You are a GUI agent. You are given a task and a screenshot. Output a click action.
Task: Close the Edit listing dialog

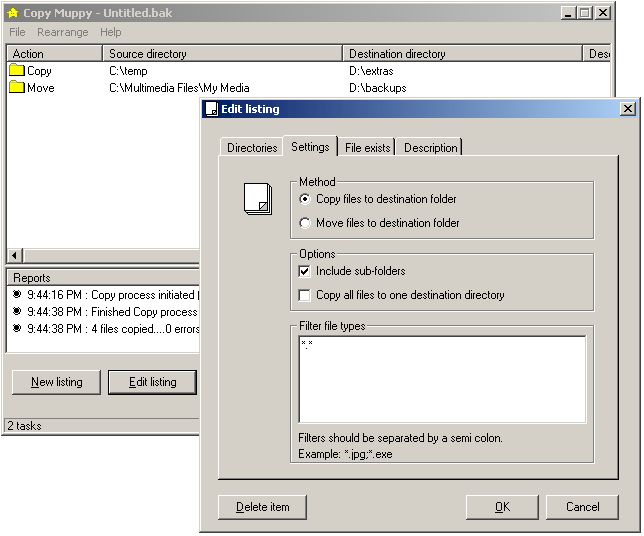click(628, 109)
